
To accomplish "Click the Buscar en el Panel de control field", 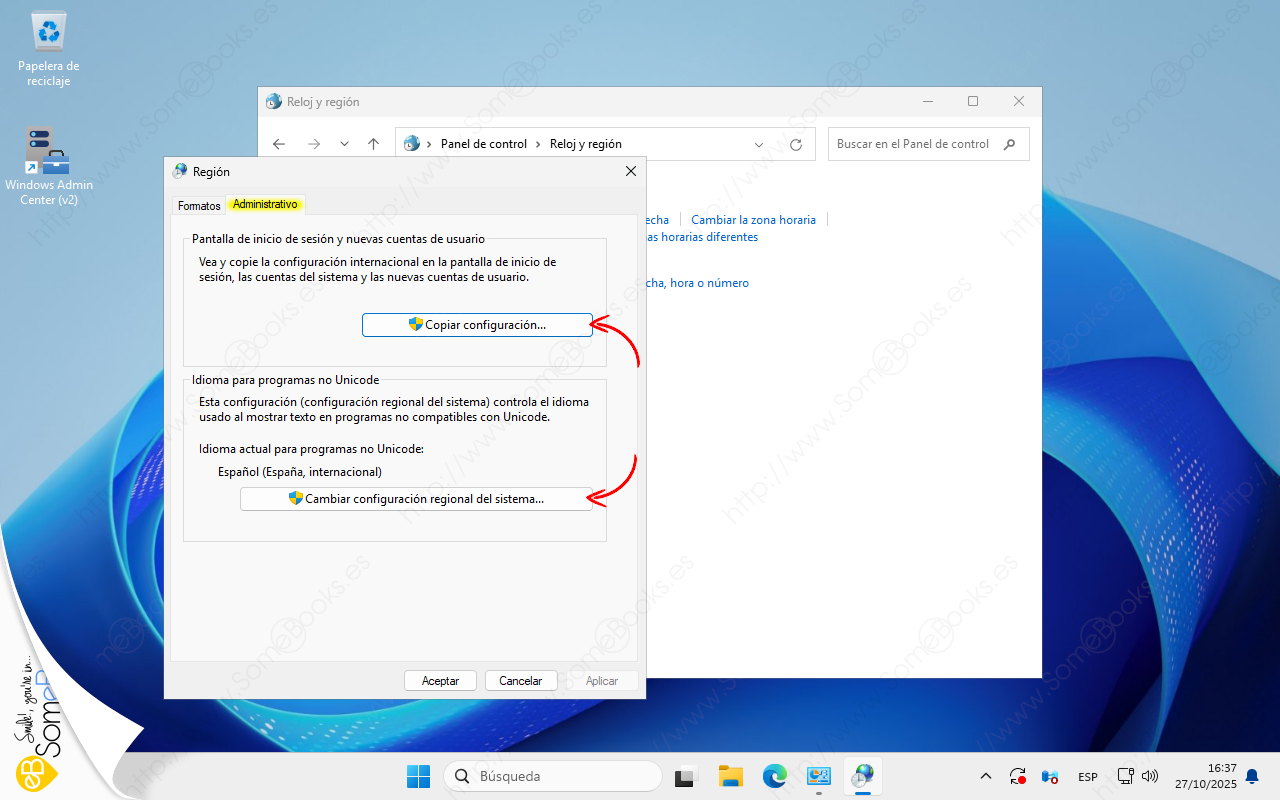I will pos(915,144).
